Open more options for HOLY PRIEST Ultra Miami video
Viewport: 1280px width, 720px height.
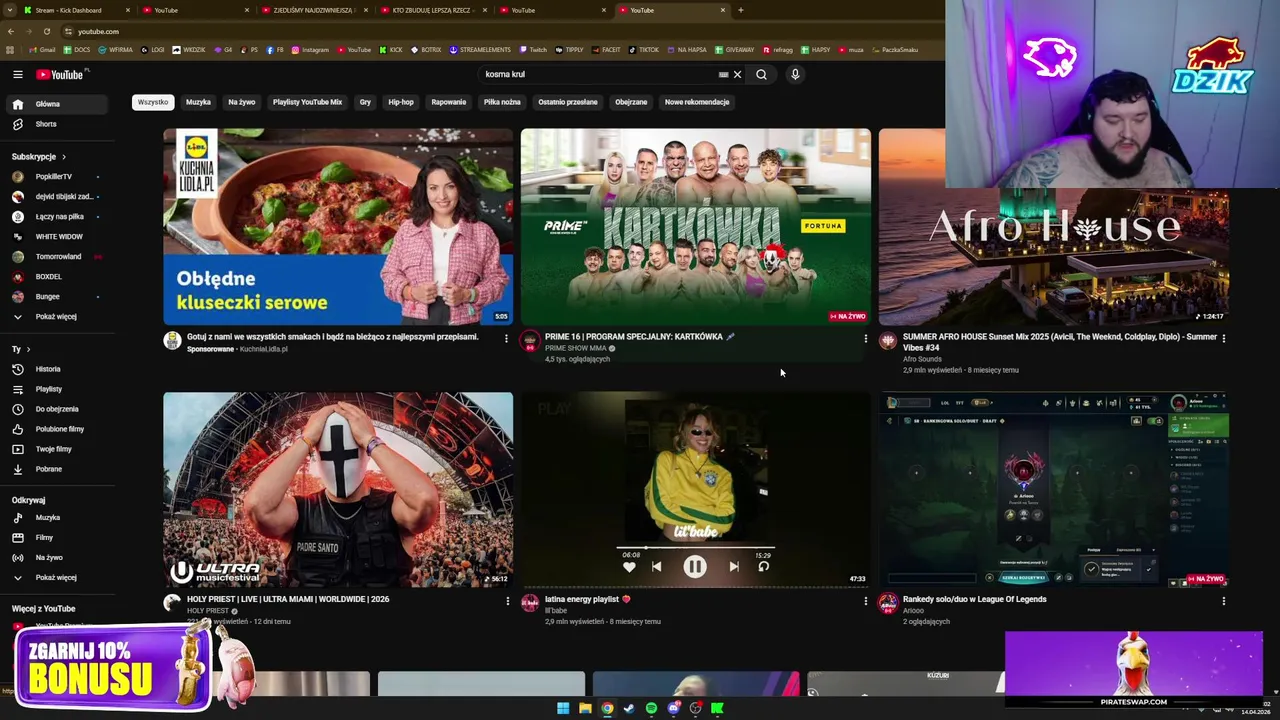point(507,601)
